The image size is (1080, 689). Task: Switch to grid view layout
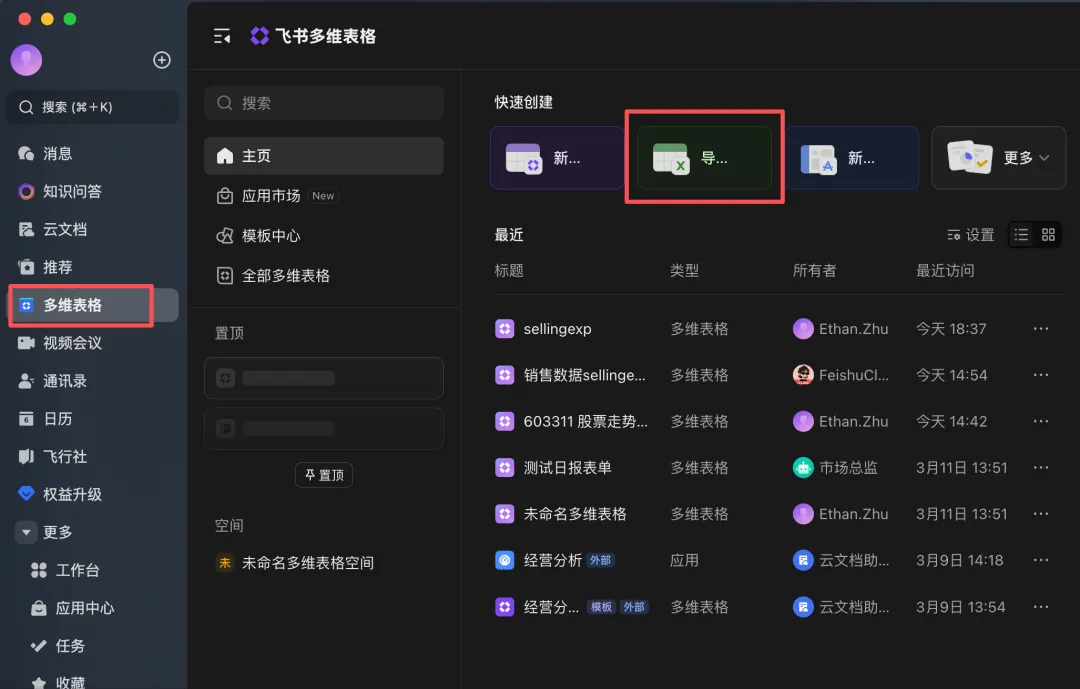[1048, 235]
